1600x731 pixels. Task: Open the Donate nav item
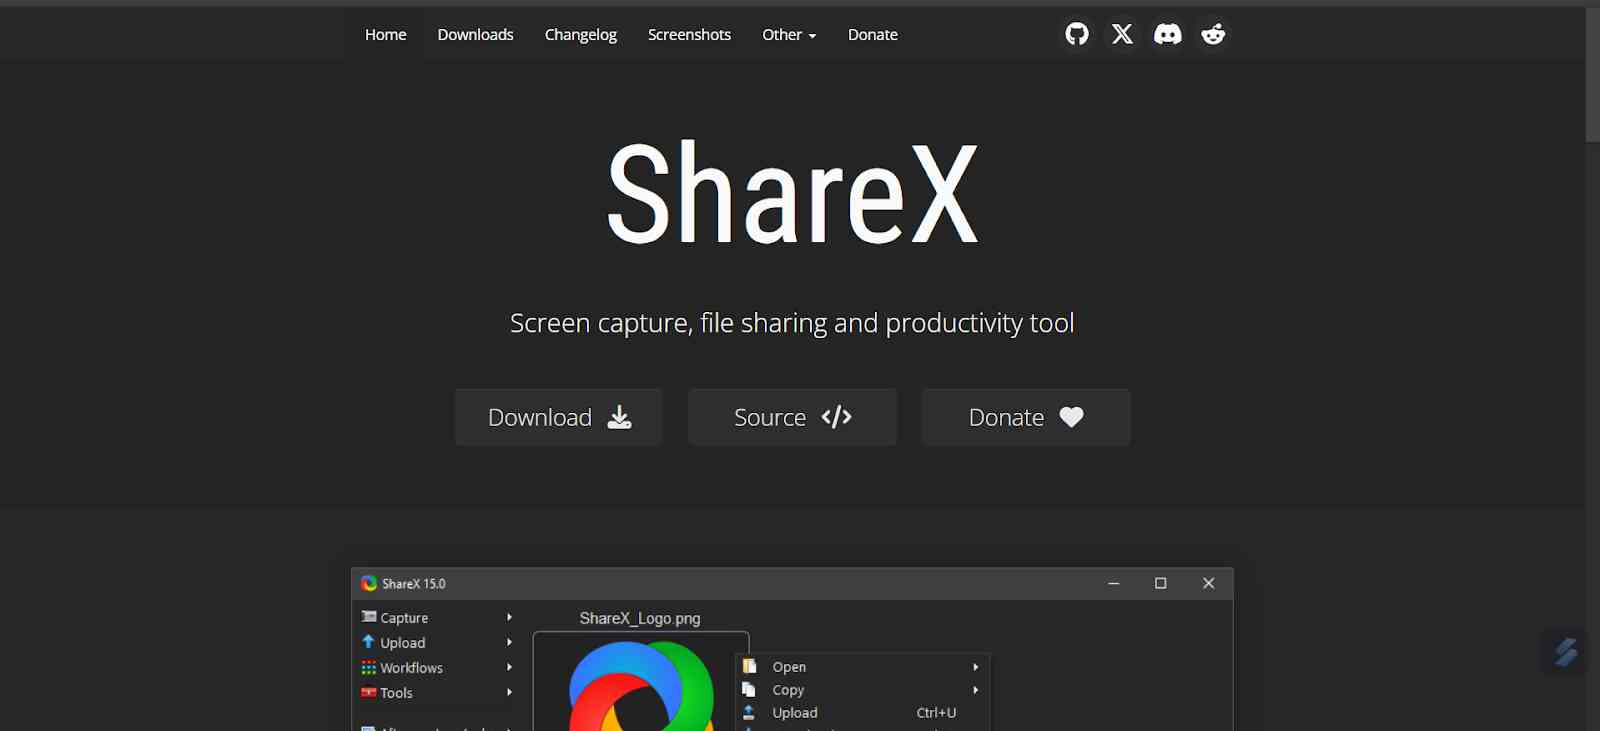point(873,34)
